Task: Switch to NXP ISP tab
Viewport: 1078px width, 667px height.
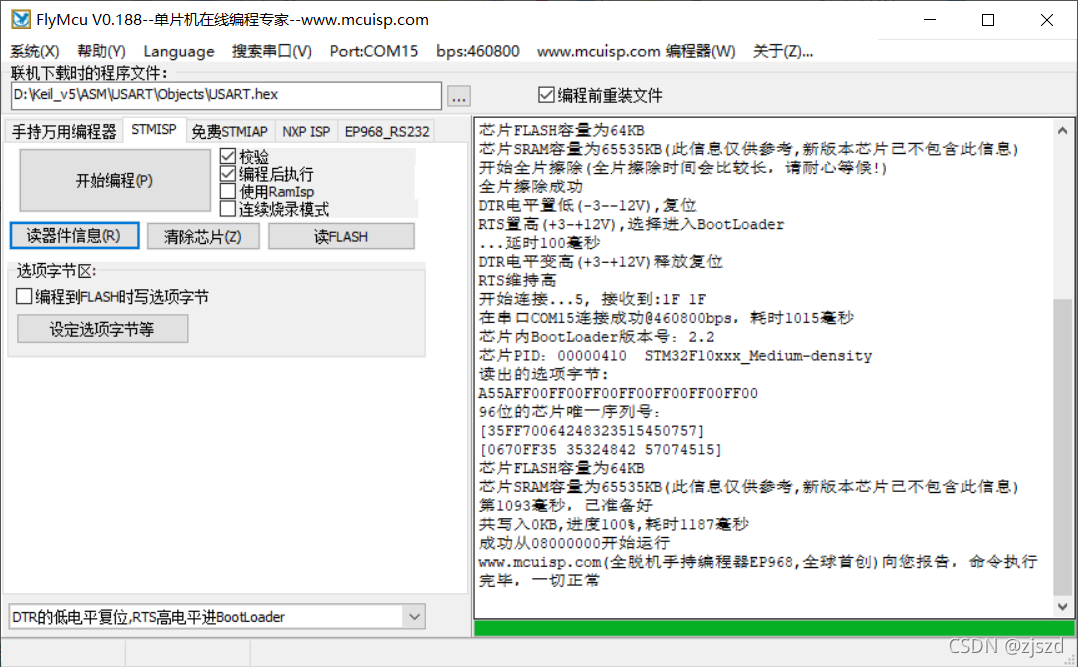Action: [x=306, y=131]
